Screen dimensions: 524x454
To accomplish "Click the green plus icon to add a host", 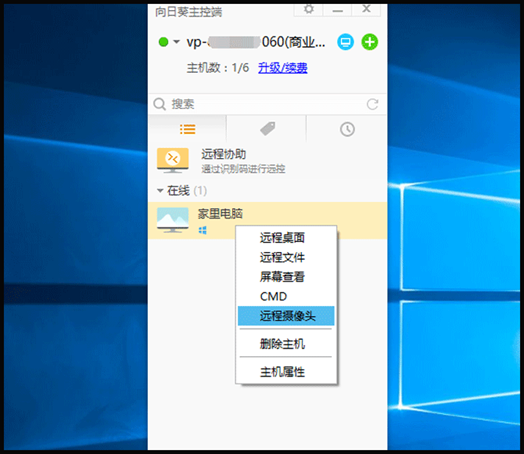I will (x=370, y=42).
